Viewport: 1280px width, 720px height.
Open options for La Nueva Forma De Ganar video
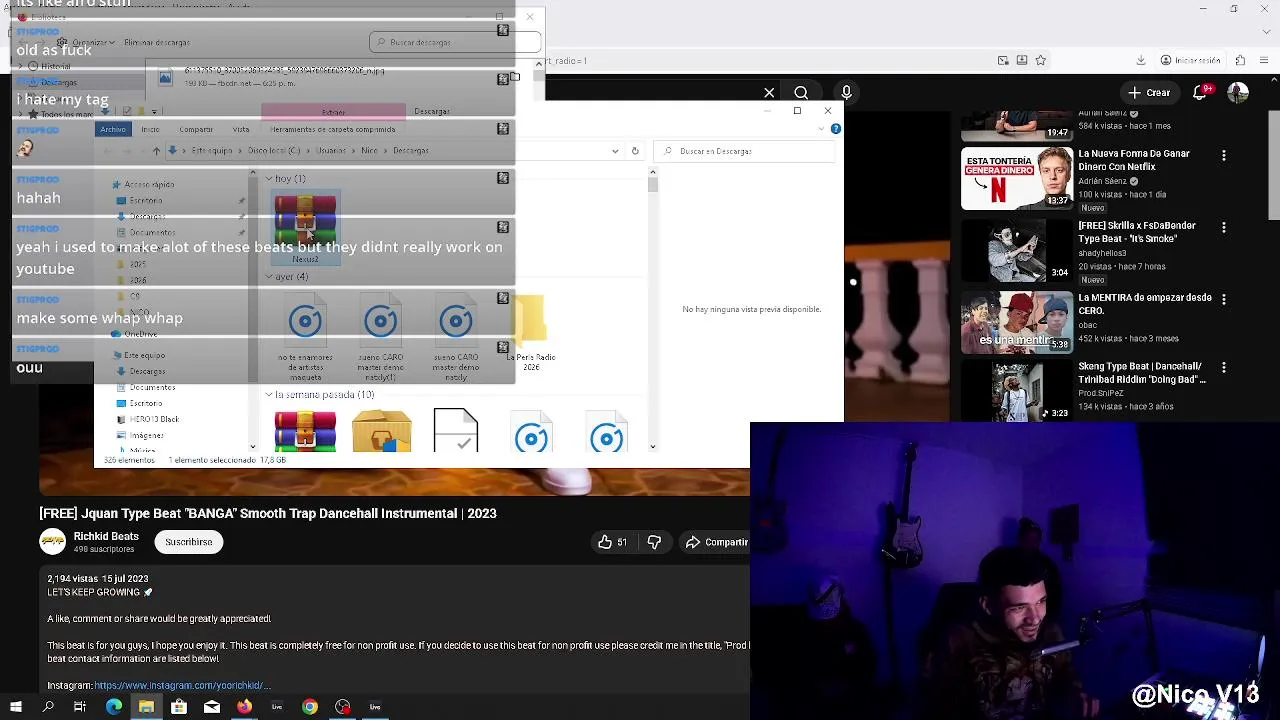coord(1224,156)
